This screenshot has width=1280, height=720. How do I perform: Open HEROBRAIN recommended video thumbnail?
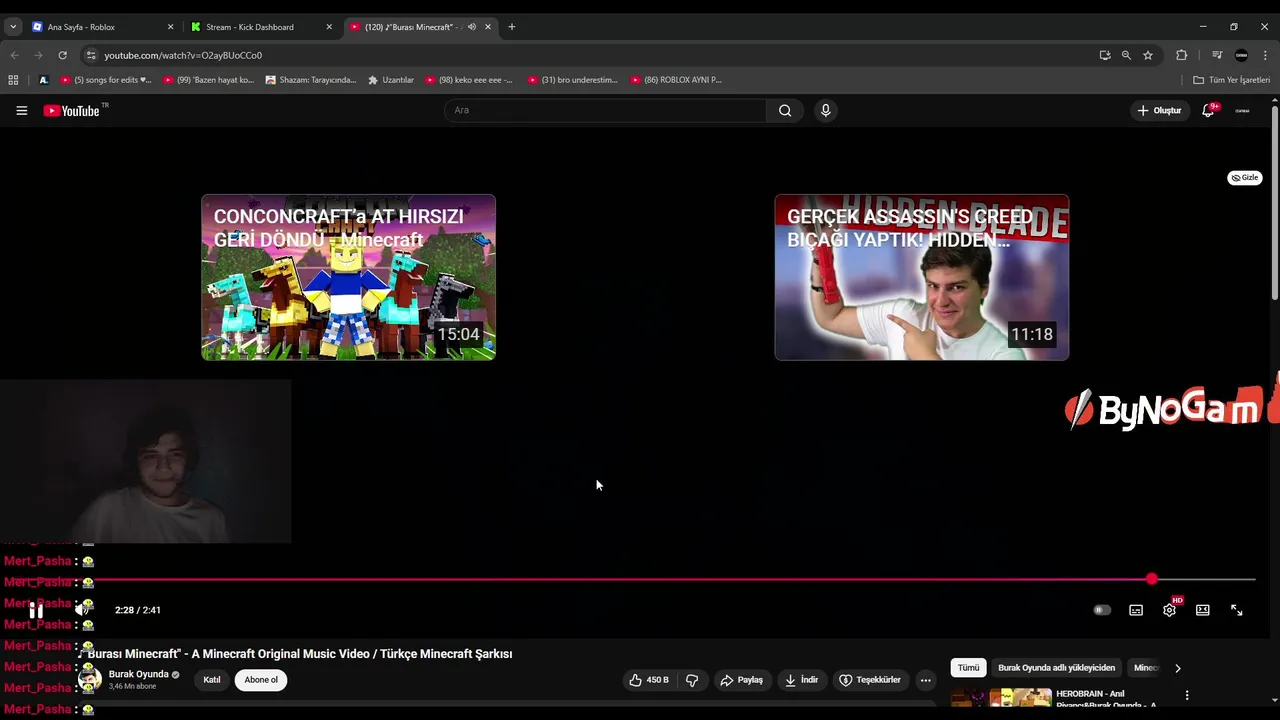[1001, 697]
